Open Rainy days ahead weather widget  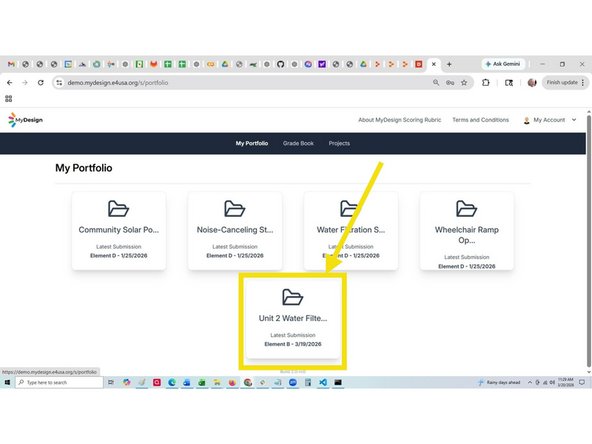point(499,382)
